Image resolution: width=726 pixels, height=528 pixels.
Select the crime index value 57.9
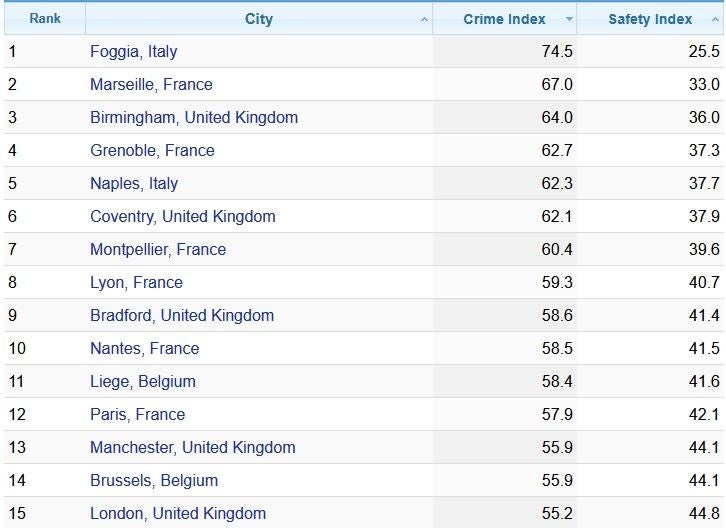pyautogui.click(x=557, y=415)
